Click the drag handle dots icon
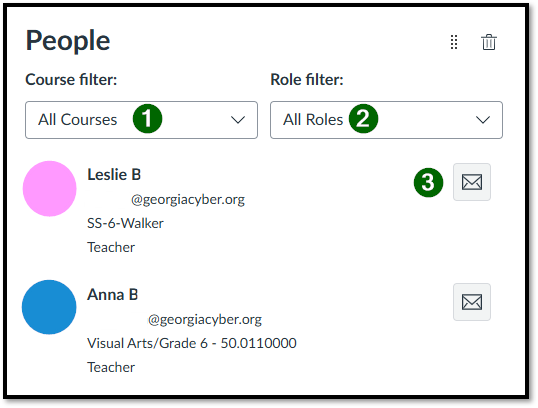The width and height of the screenshot is (538, 408). 454,42
